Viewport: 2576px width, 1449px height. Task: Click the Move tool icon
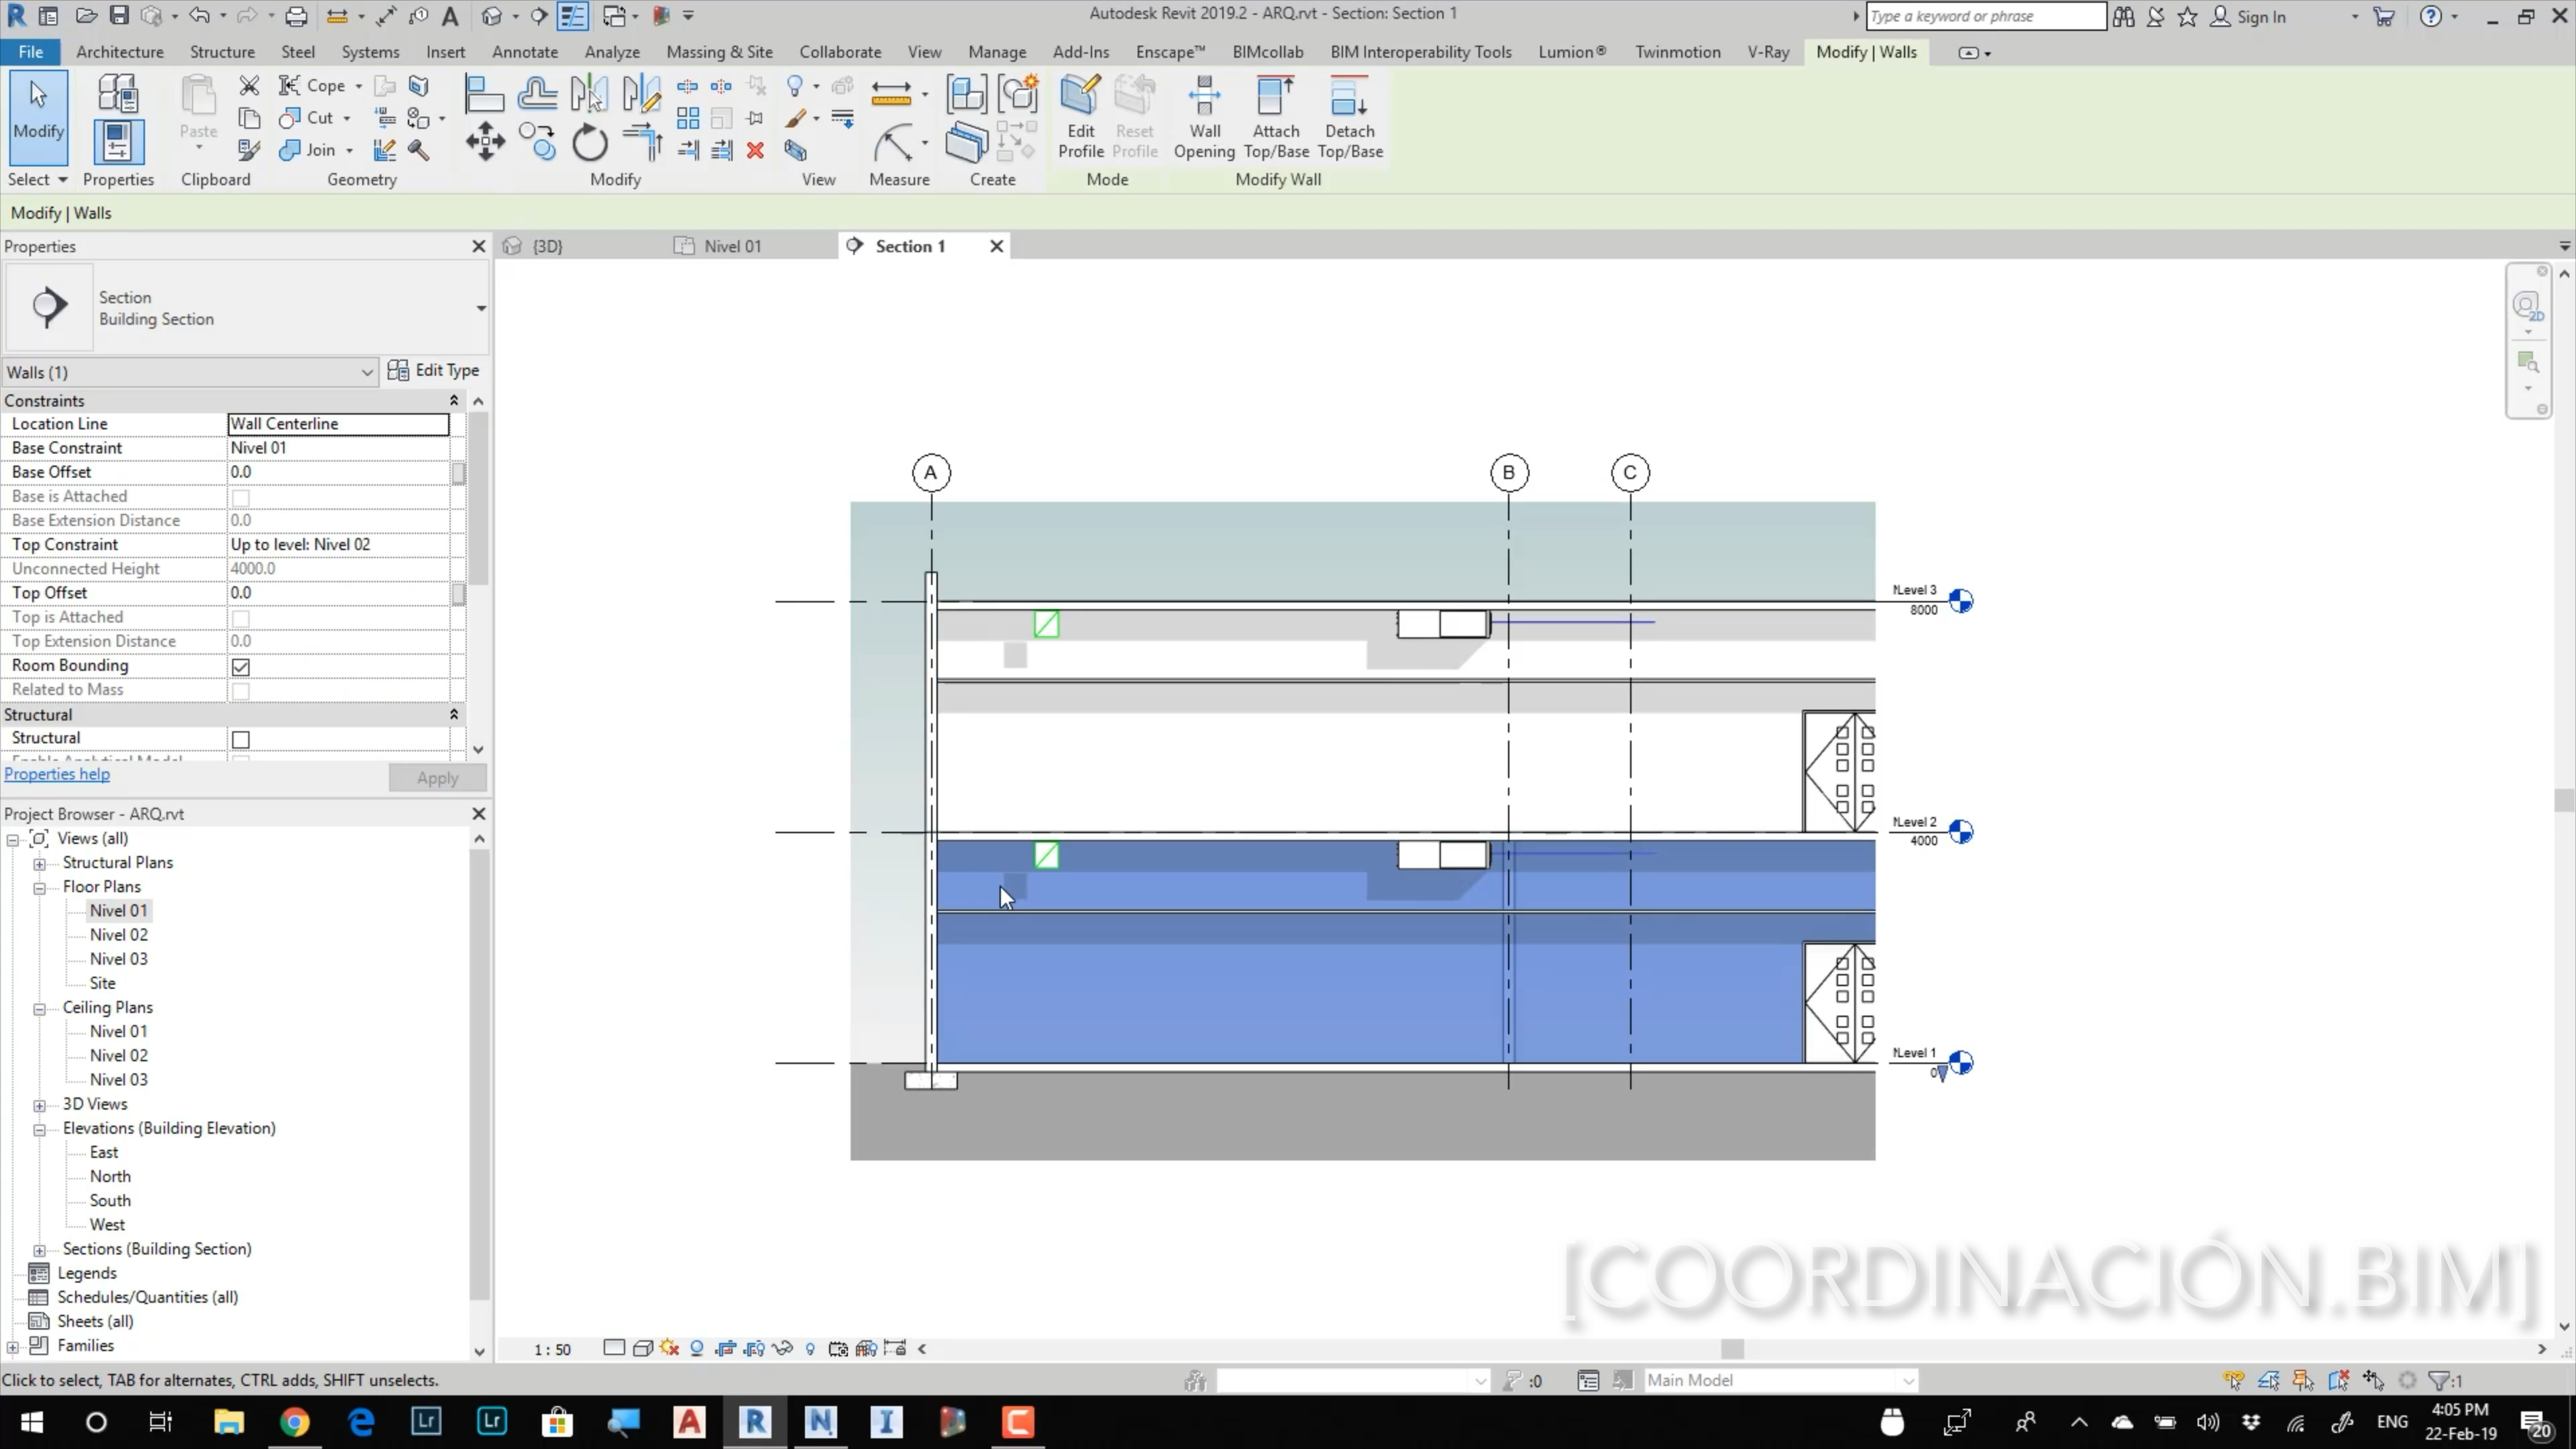(x=485, y=141)
